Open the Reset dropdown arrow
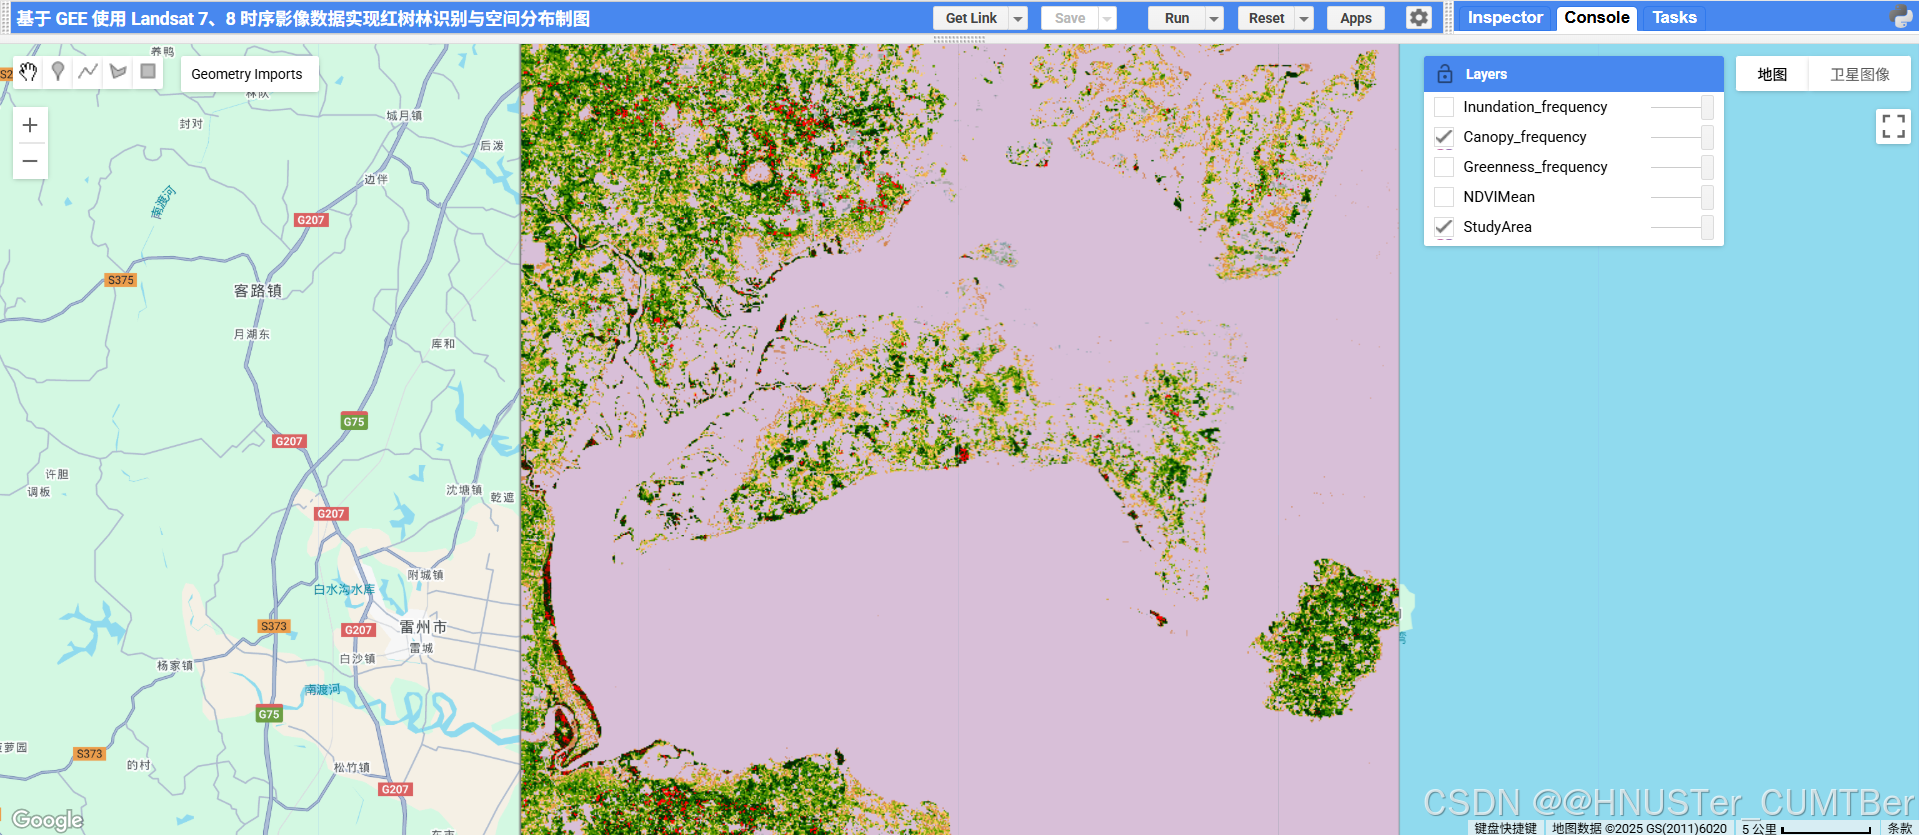This screenshot has width=1919, height=835. pos(1304,18)
